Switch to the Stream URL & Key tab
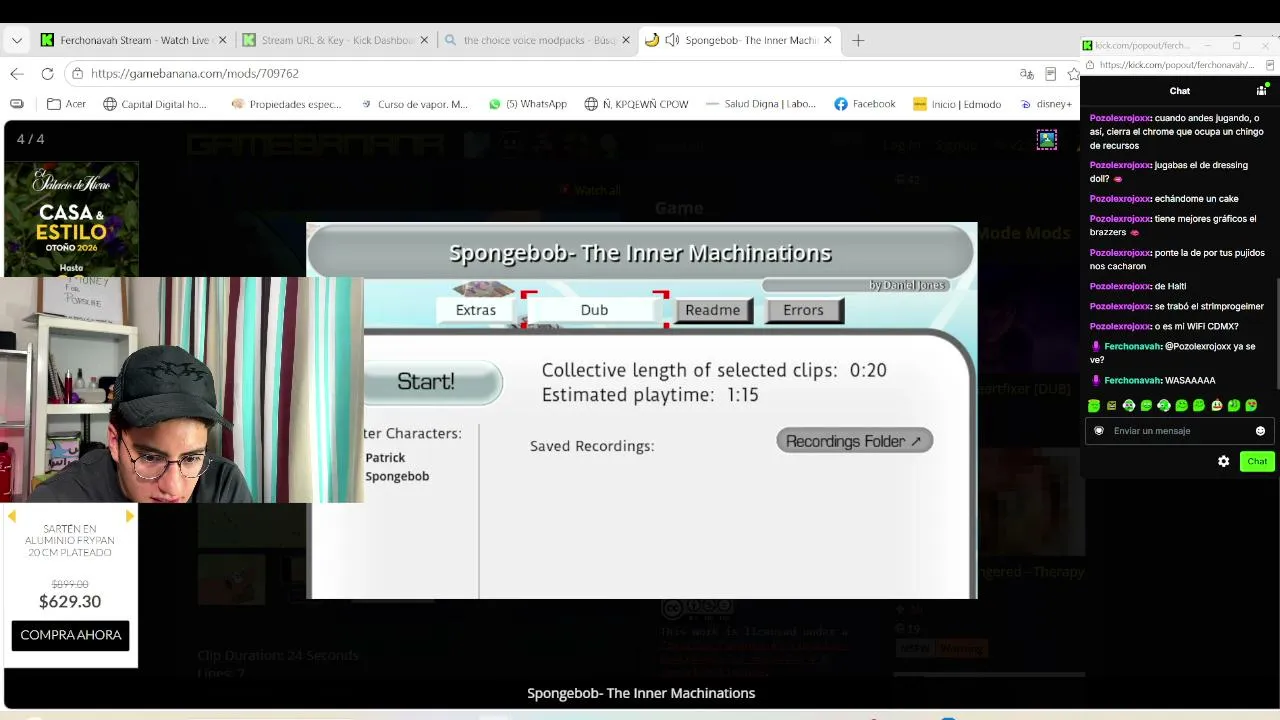Viewport: 1280px width, 720px height. pyautogui.click(x=336, y=40)
